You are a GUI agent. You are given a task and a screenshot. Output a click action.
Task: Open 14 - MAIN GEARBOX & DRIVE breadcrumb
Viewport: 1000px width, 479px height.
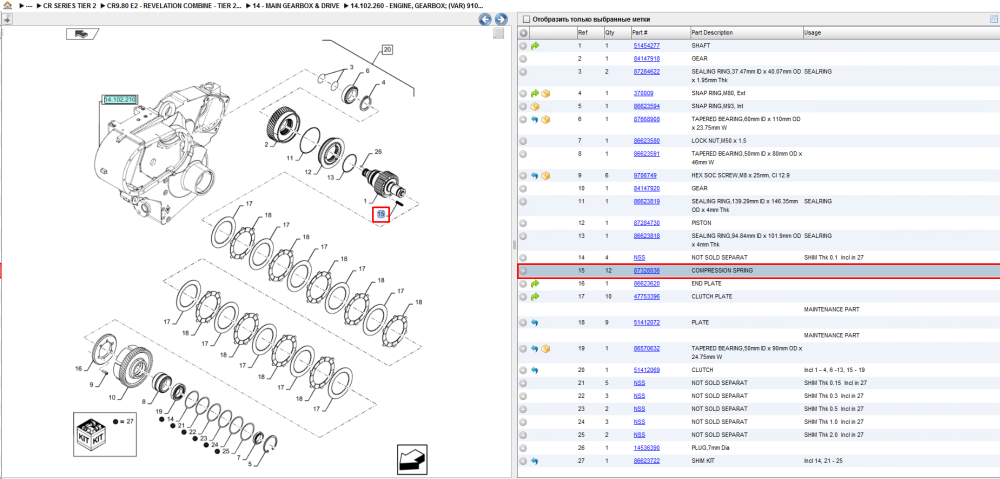[x=297, y=5]
